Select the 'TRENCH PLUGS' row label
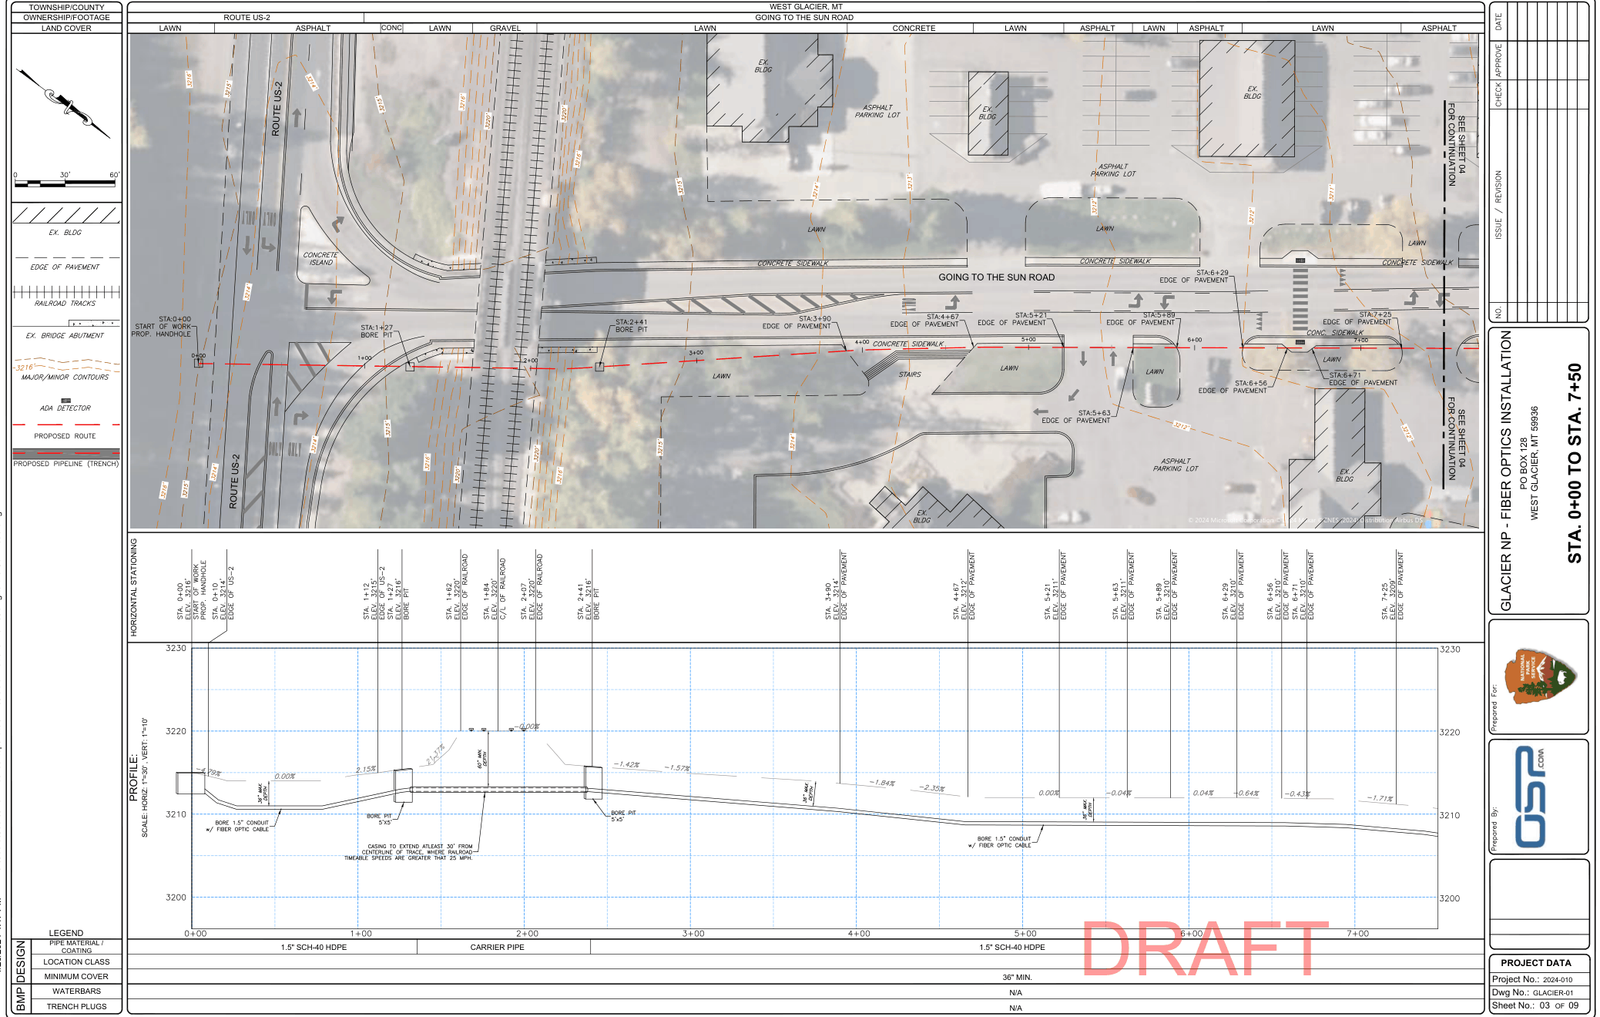Screen dimensions: 1600x1017 pyautogui.click(x=76, y=1006)
